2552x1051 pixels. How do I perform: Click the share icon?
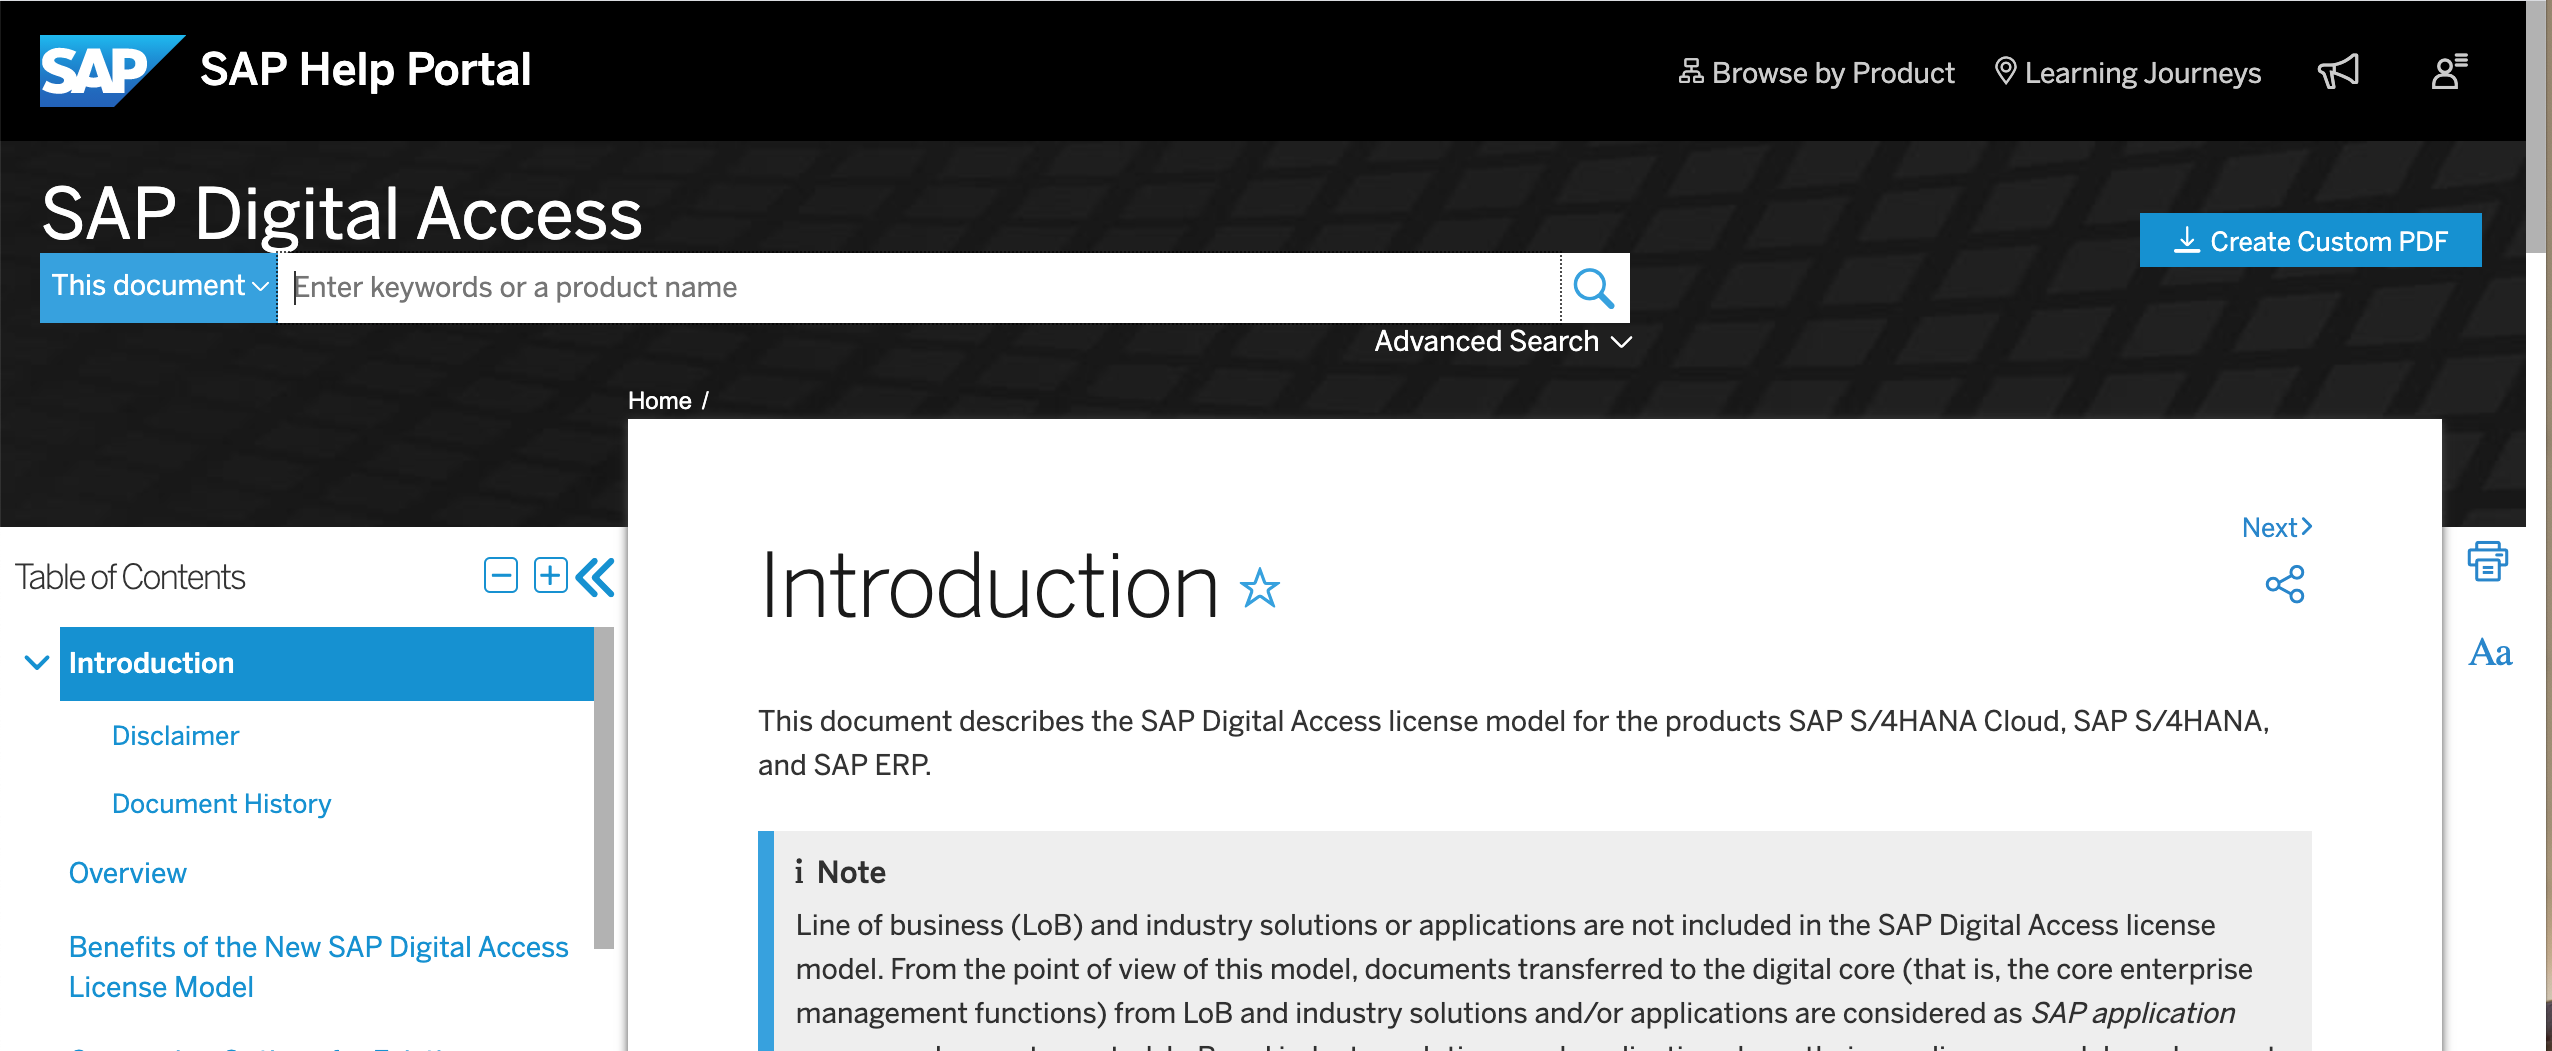(2285, 584)
